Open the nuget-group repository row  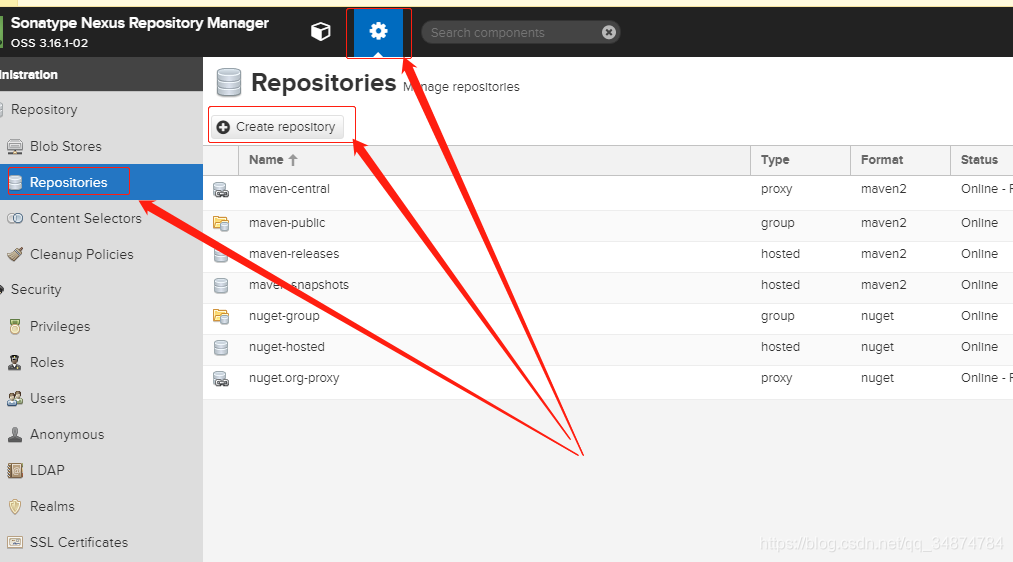608,318
